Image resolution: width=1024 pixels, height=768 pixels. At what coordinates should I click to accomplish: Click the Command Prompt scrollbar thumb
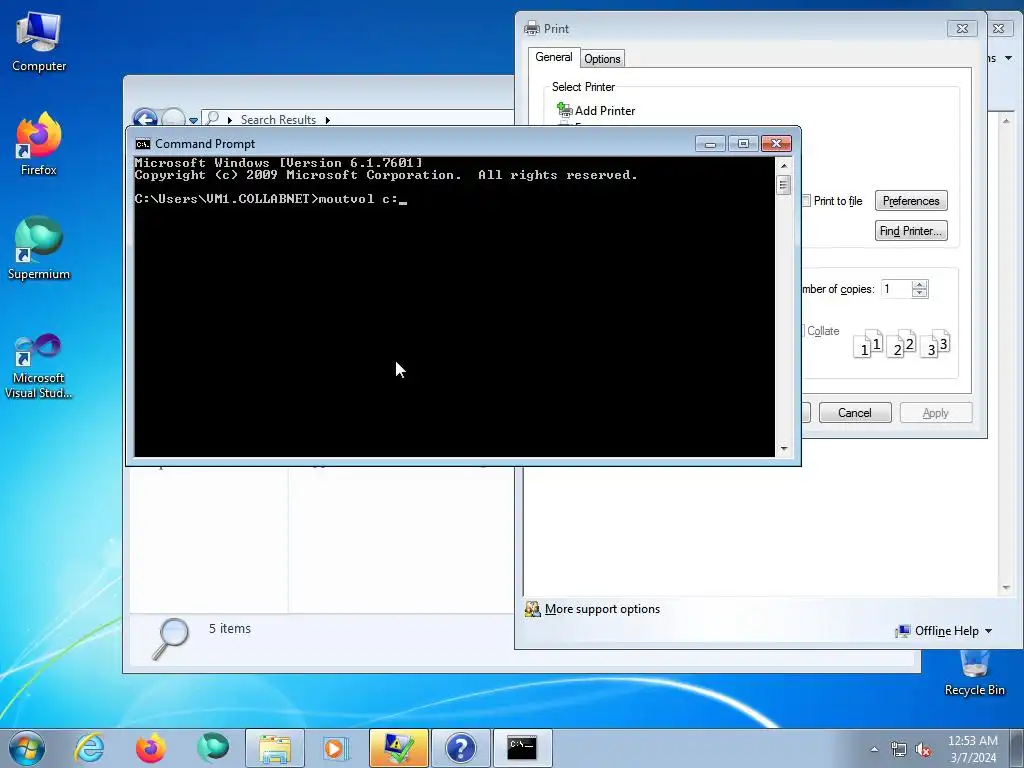[784, 185]
